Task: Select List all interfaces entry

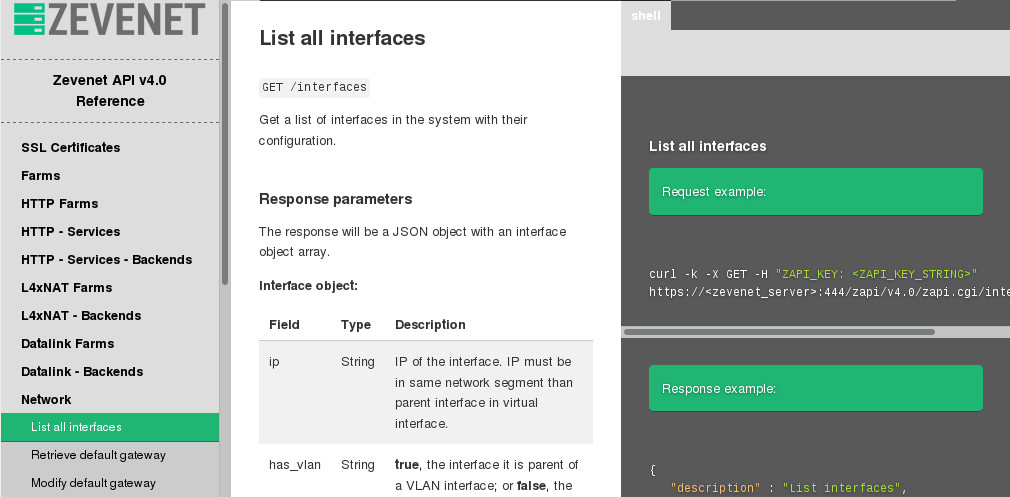Action: (x=110, y=427)
